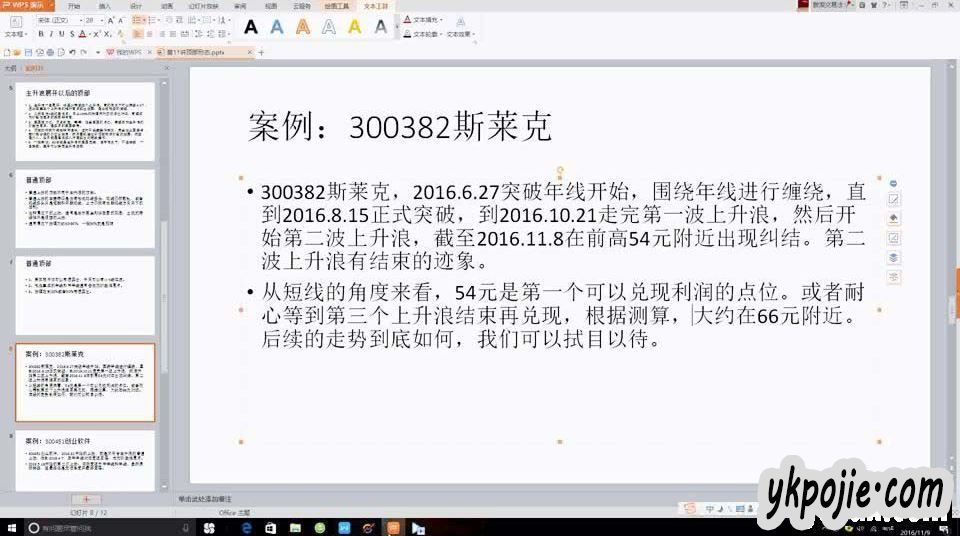Click the undo icon in quick access toolbar

(x=72, y=52)
